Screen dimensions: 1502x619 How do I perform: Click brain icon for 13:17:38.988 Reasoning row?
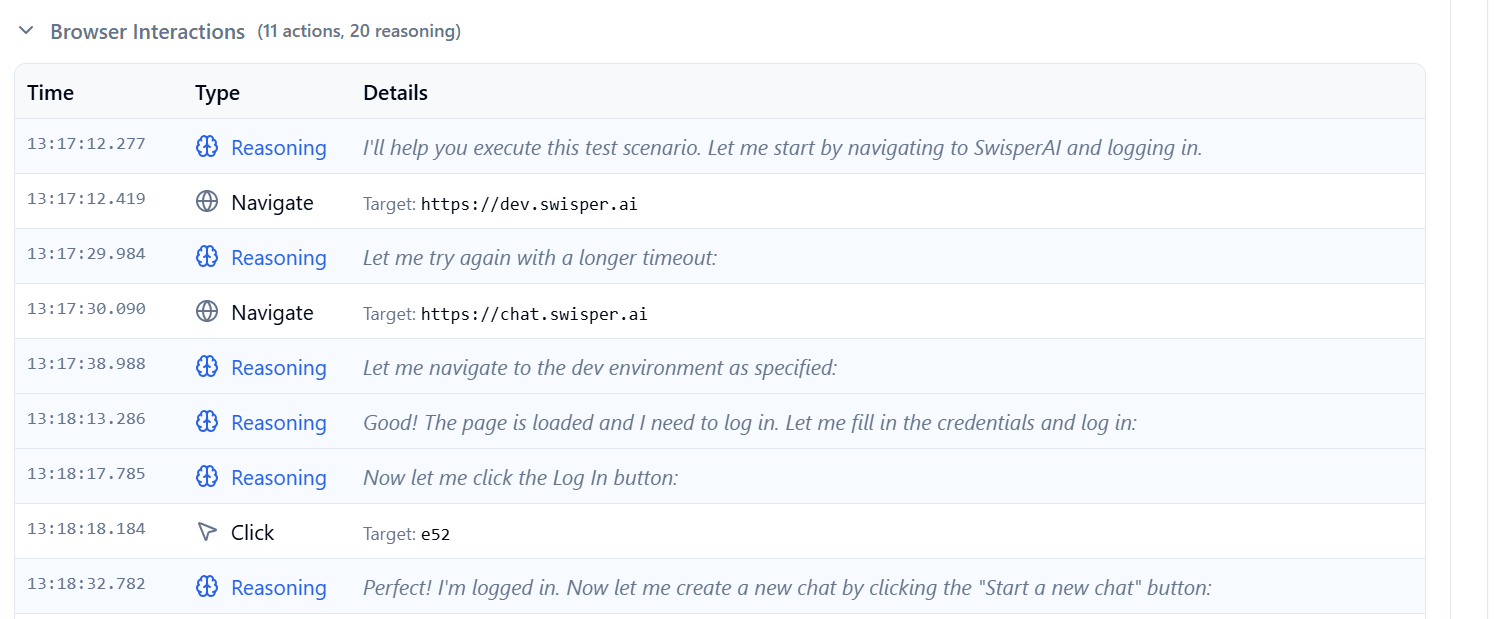207,367
